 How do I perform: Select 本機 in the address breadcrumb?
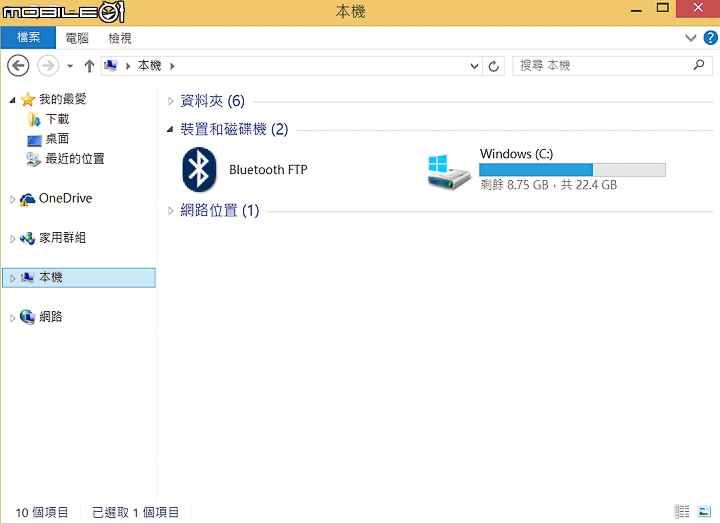(150, 66)
